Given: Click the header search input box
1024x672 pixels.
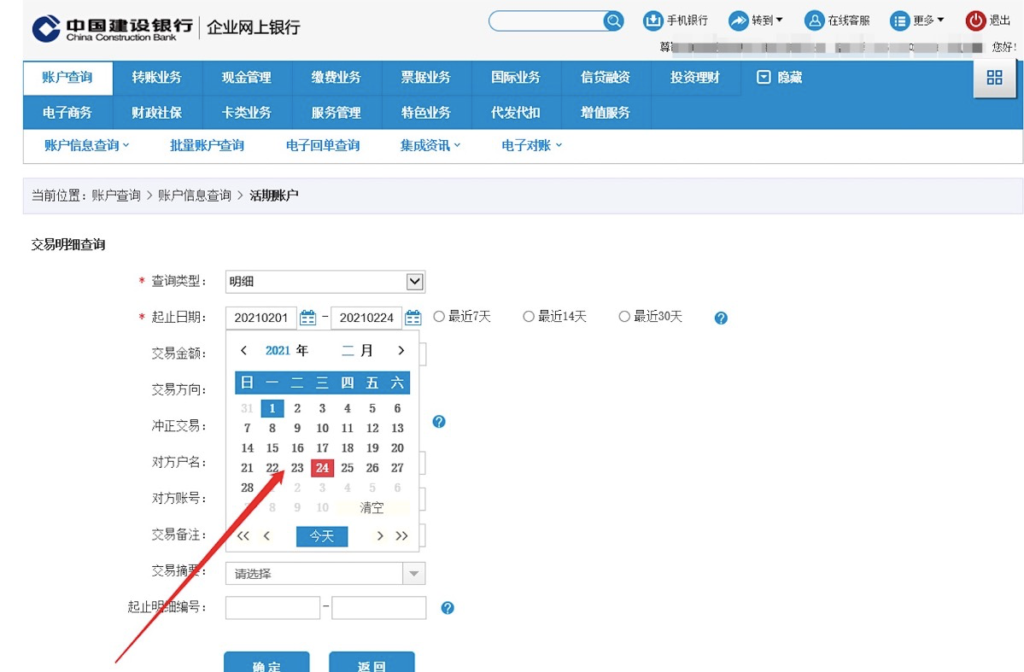Looking at the screenshot, I should click(546, 21).
